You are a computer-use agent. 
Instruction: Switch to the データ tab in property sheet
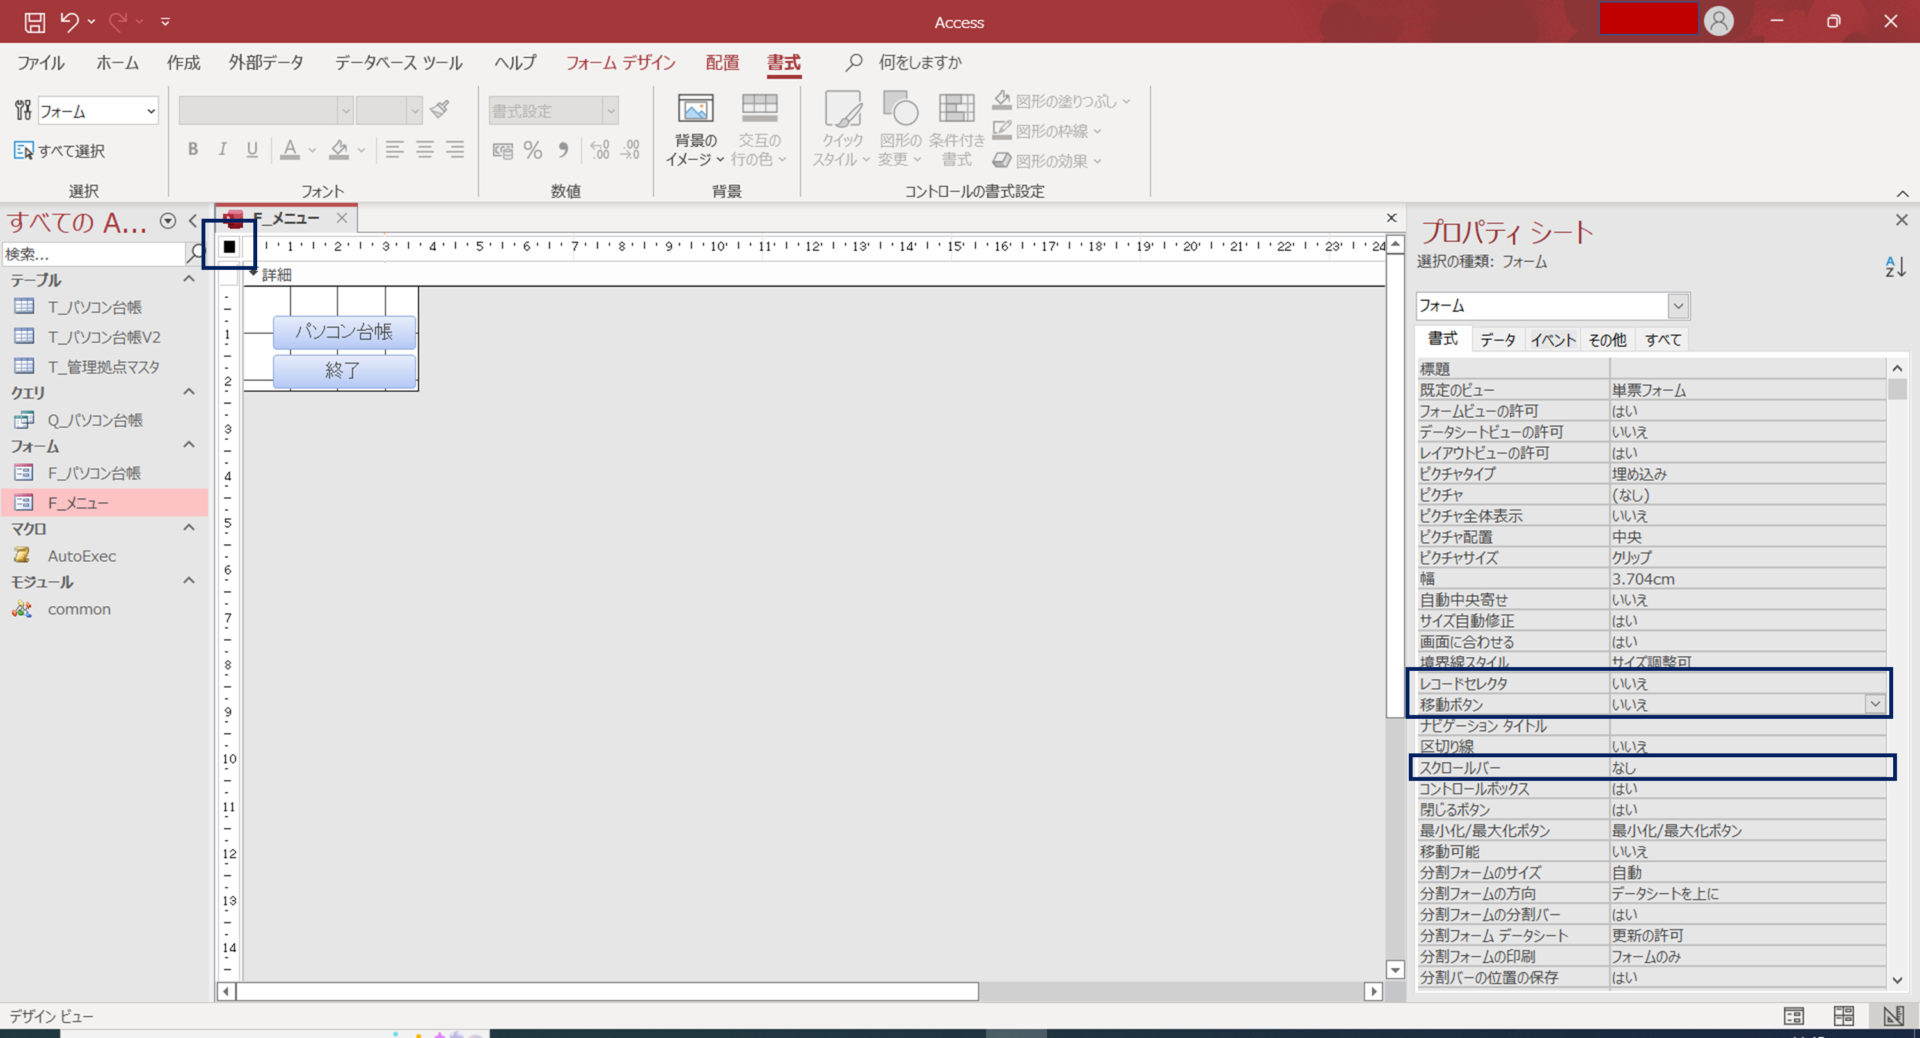pyautogui.click(x=1497, y=340)
